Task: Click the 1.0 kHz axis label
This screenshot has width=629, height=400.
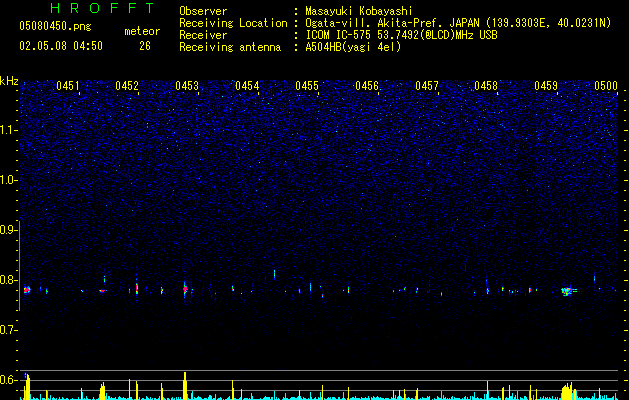Action: click(x=8, y=180)
